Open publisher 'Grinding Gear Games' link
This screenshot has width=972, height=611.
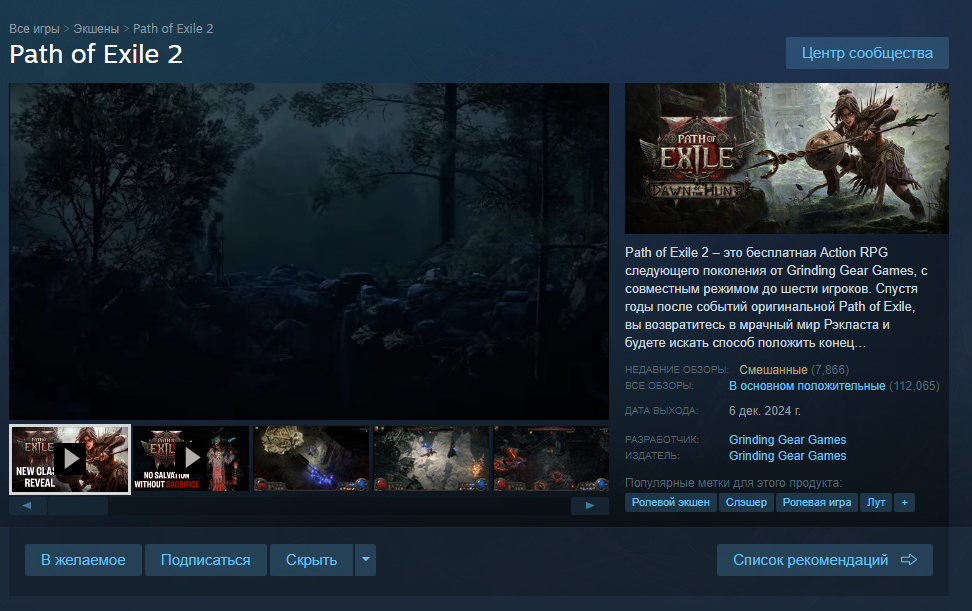click(787, 455)
